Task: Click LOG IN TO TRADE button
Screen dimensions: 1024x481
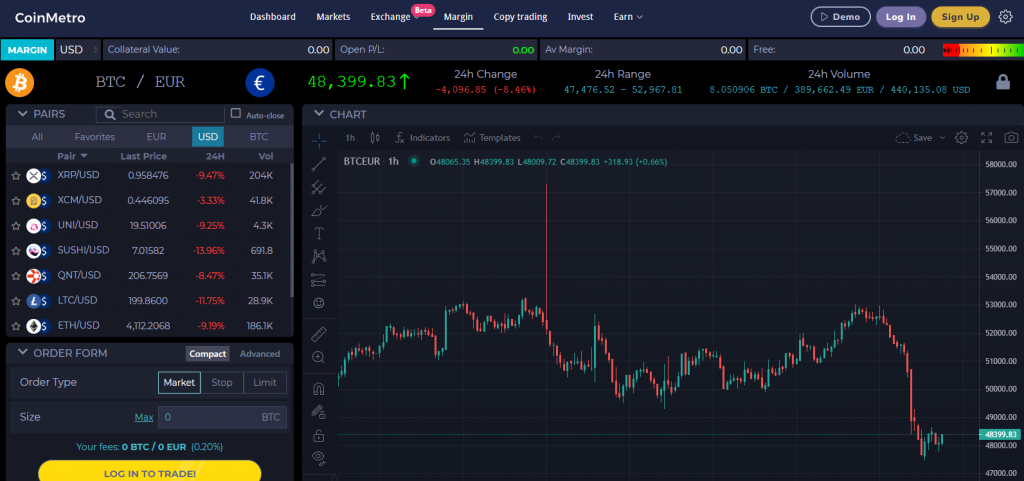Action: tap(150, 470)
